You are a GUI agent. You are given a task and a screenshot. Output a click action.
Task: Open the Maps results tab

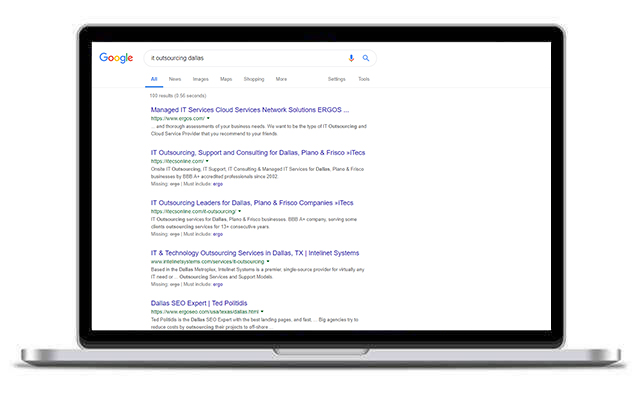click(x=226, y=79)
